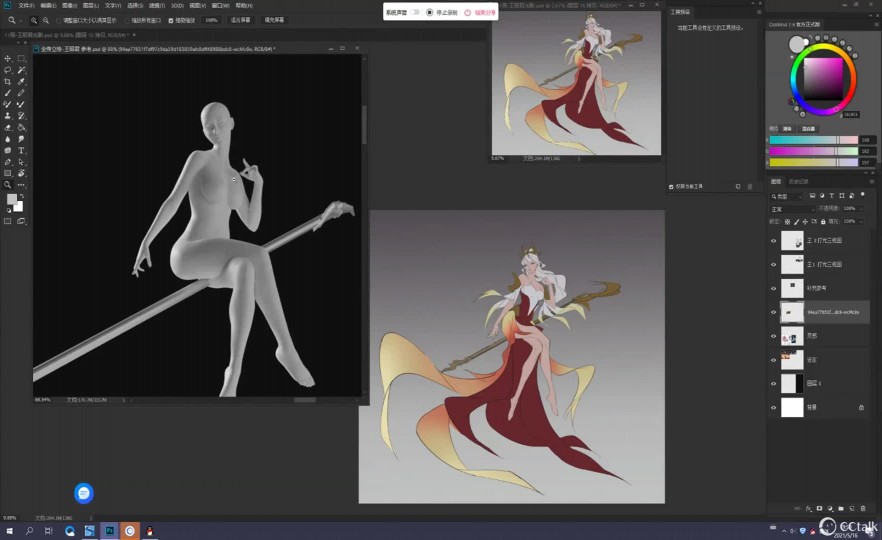Open the layer Opacity dropdown arrow
This screenshot has width=882, height=540.
pyautogui.click(x=861, y=209)
